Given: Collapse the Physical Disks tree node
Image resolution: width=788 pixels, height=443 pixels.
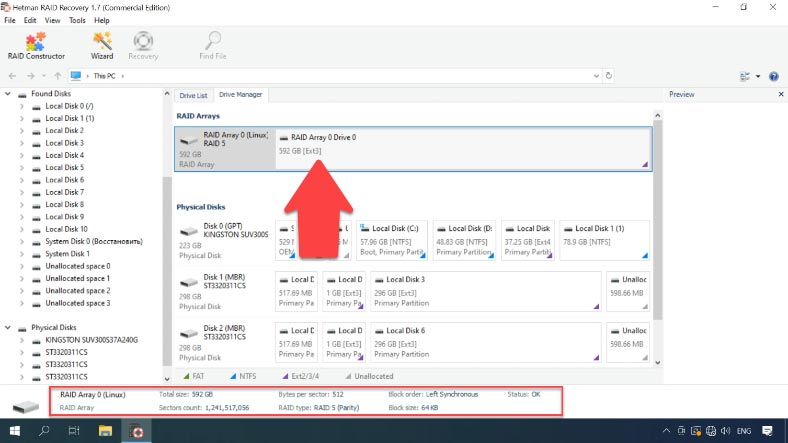Looking at the screenshot, I should coord(8,327).
